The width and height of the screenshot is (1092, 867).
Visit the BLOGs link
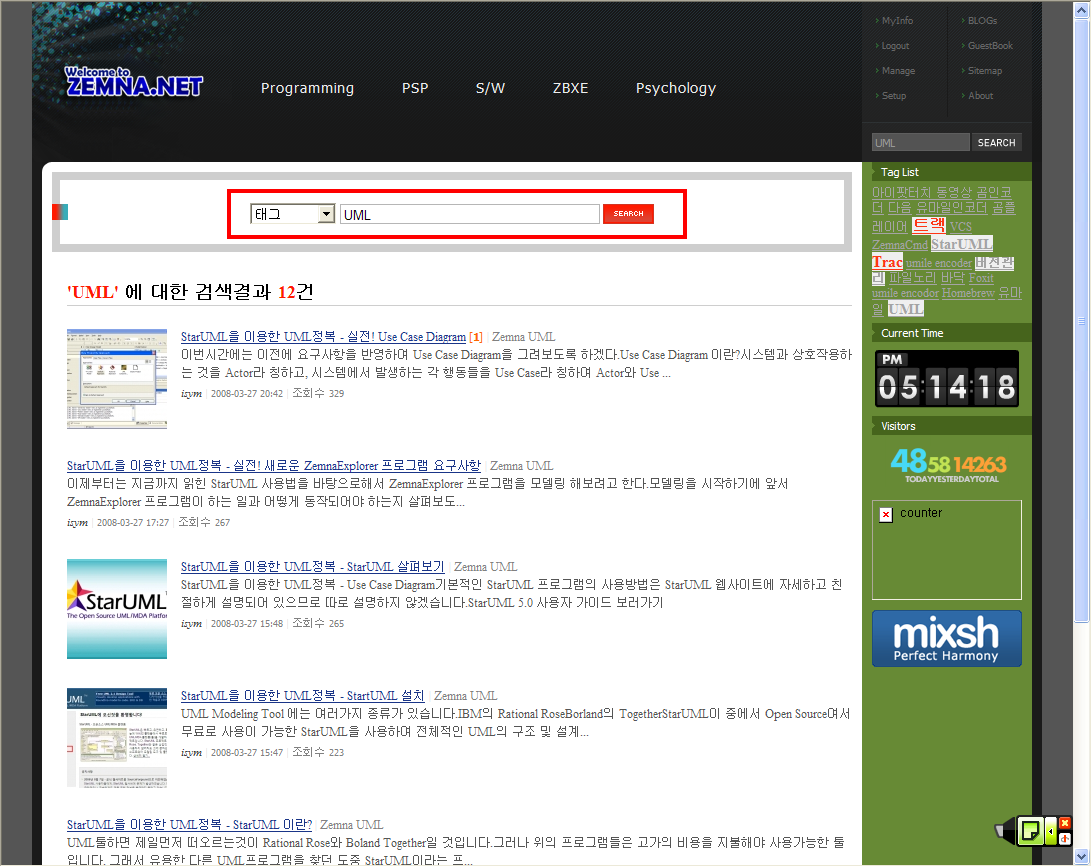983,21
